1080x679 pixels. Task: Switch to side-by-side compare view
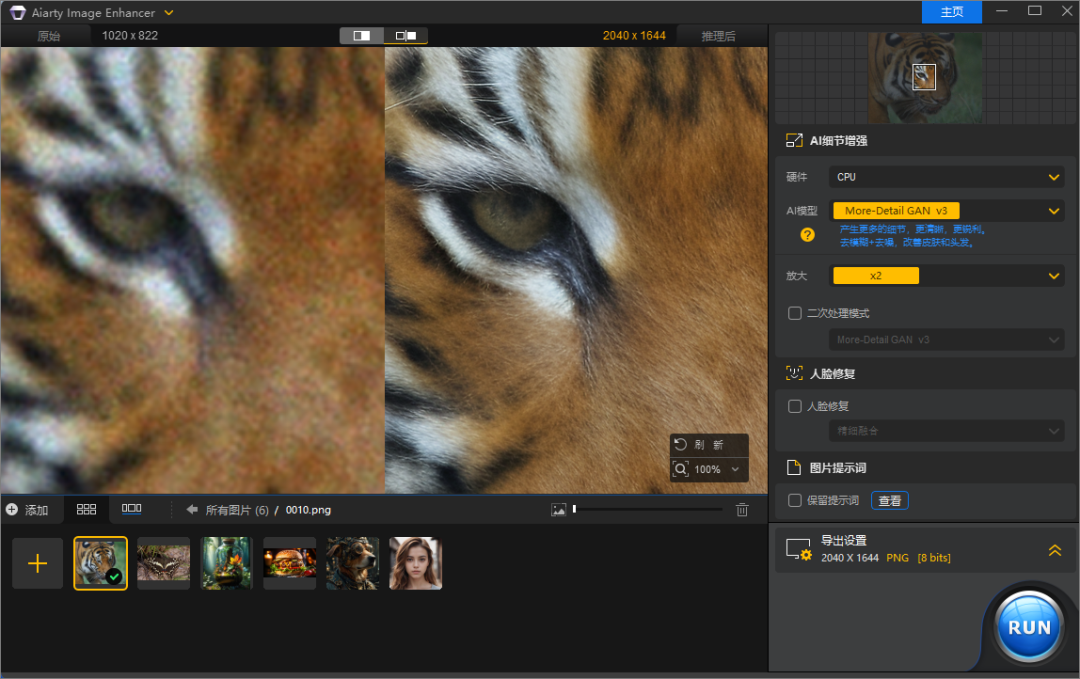click(406, 35)
